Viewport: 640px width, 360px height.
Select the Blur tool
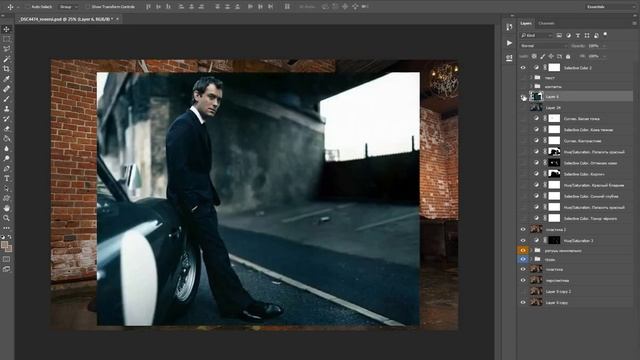click(7, 149)
